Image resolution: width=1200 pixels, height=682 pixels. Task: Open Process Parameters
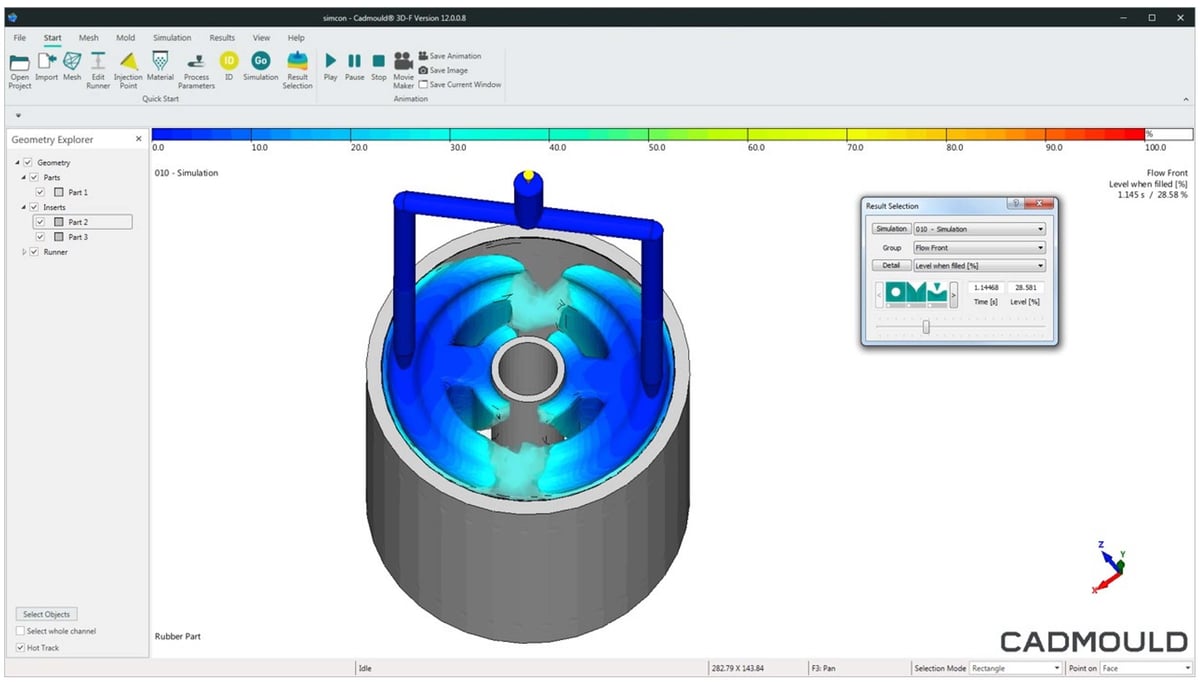[197, 61]
